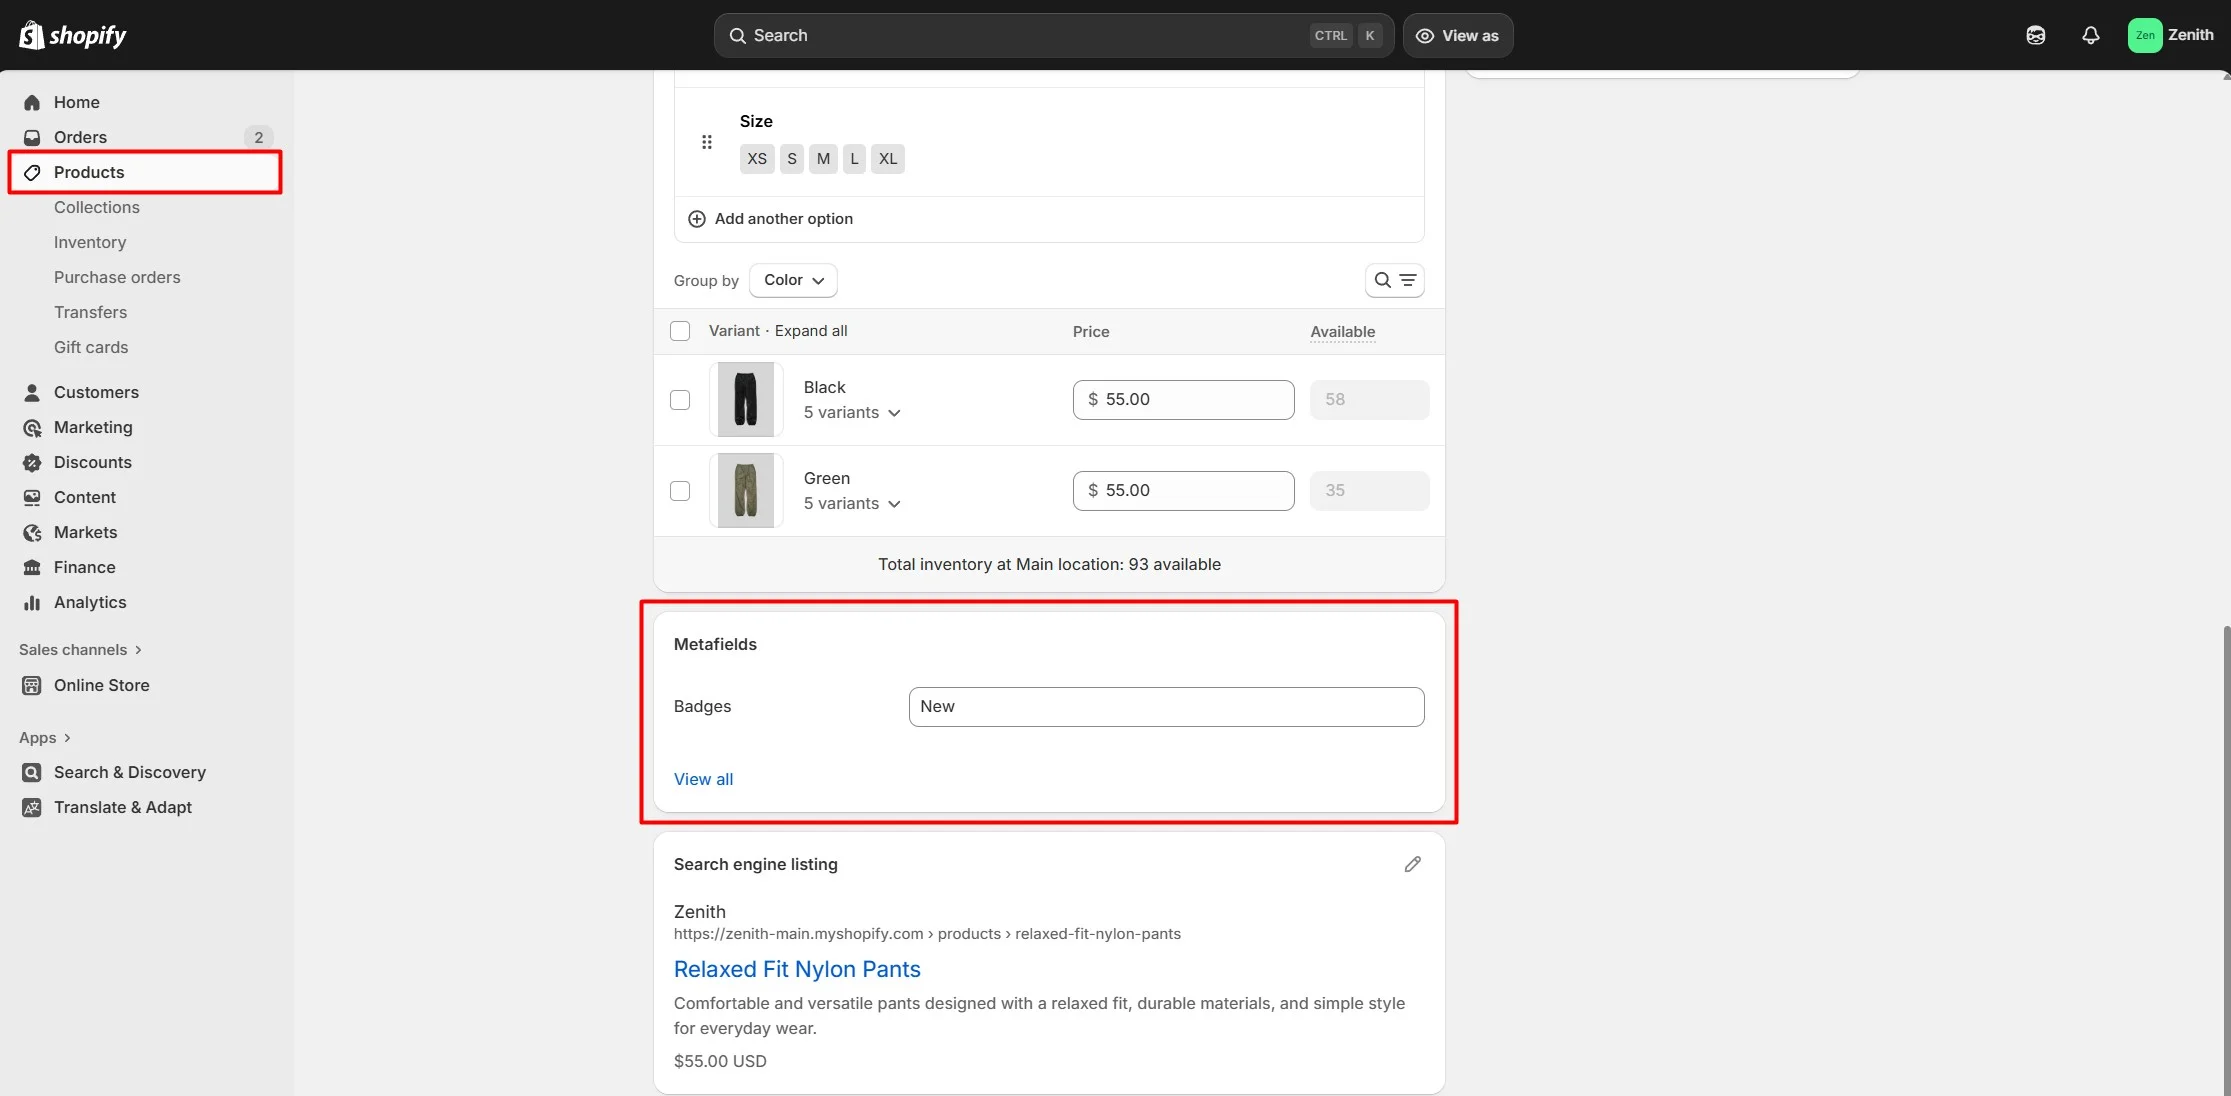Click the View all metafields link

pyautogui.click(x=703, y=779)
